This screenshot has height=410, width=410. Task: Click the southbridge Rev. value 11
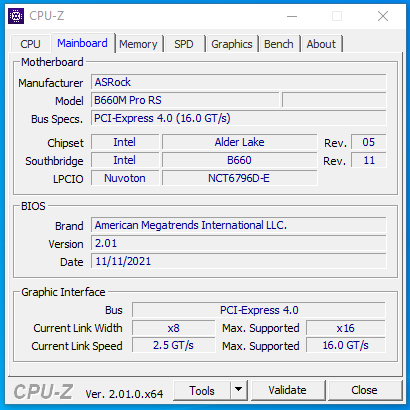click(x=369, y=160)
